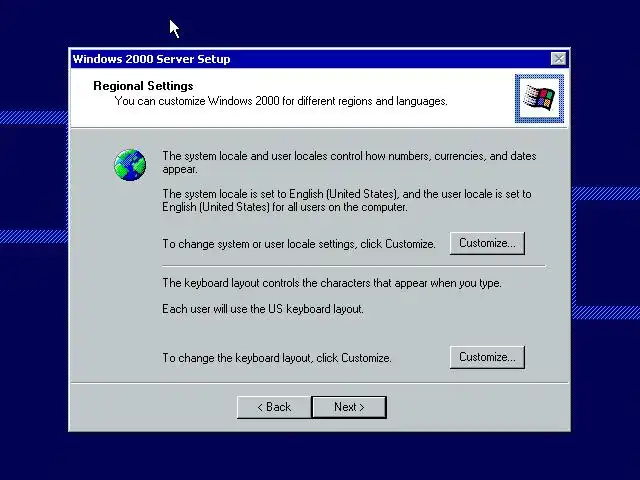Click the 'Windows 2000 Server Setup' title bar
This screenshot has width=640, height=480.
pyautogui.click(x=319, y=59)
